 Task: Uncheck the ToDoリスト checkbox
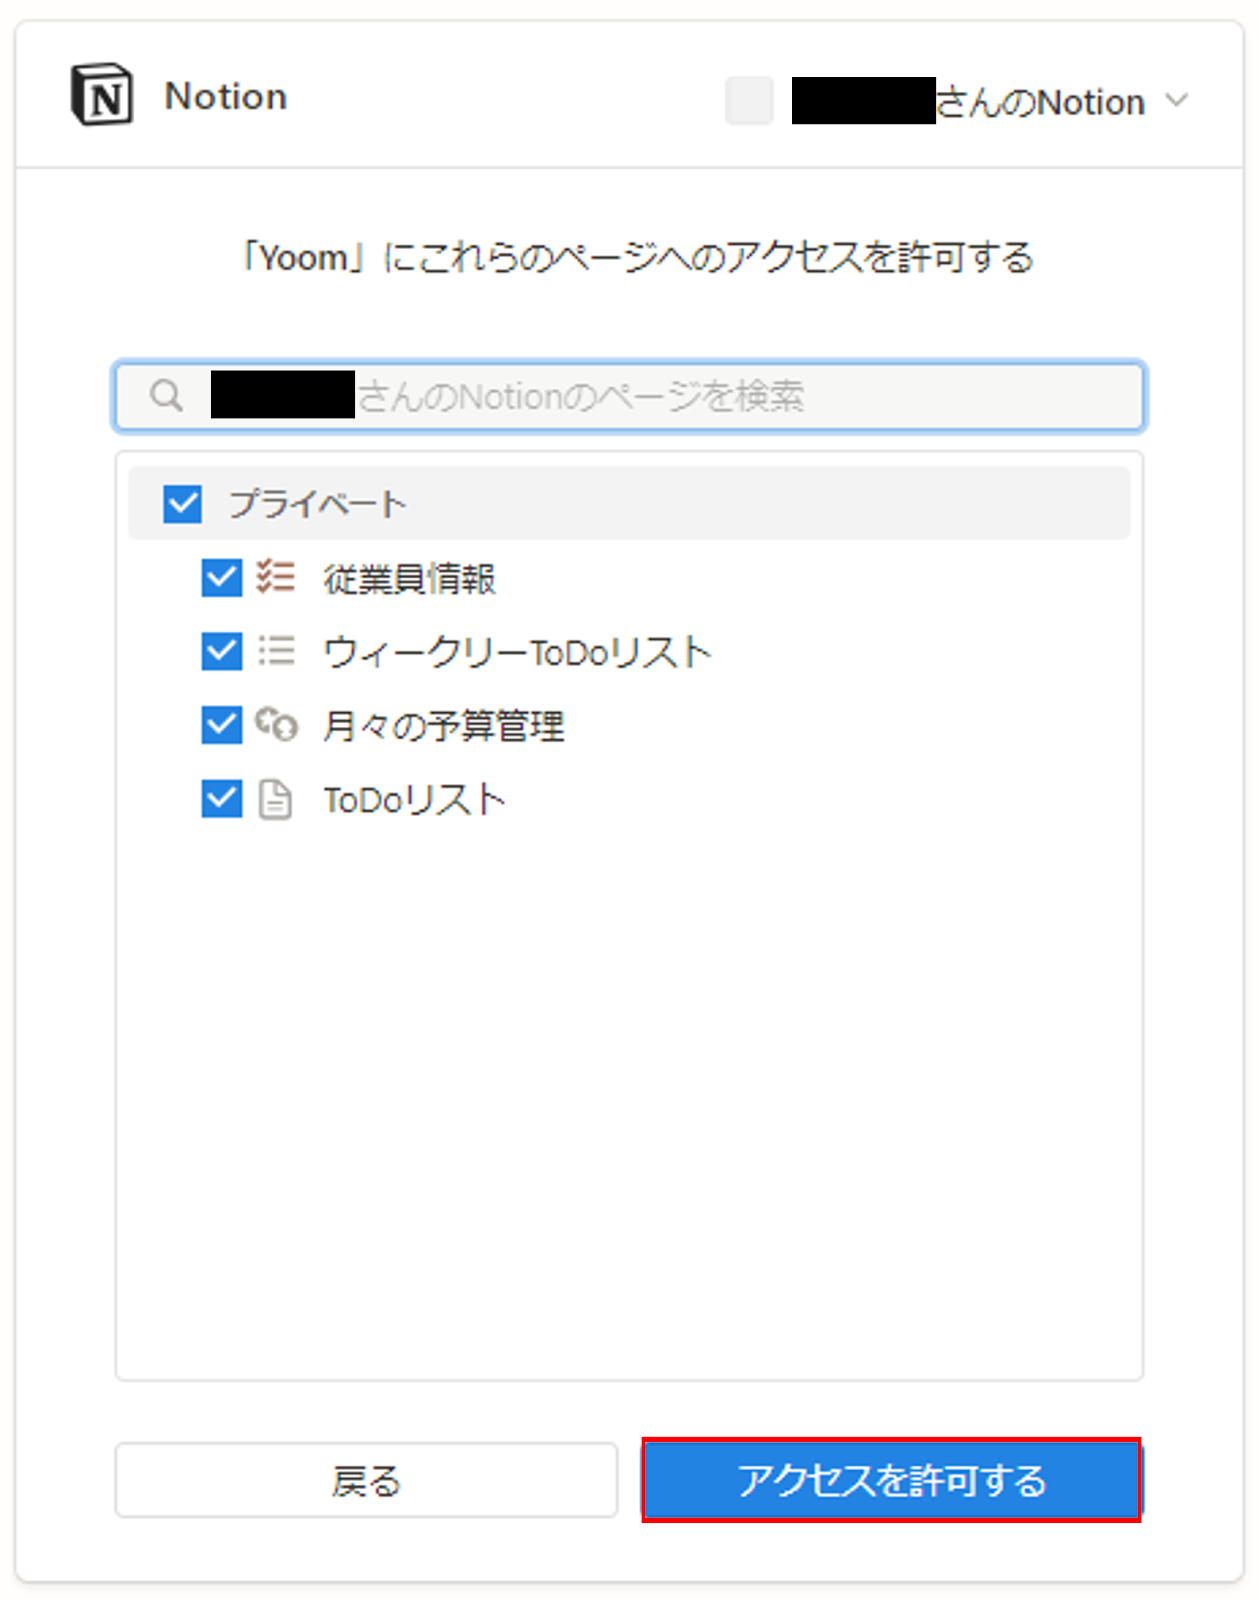pos(222,799)
